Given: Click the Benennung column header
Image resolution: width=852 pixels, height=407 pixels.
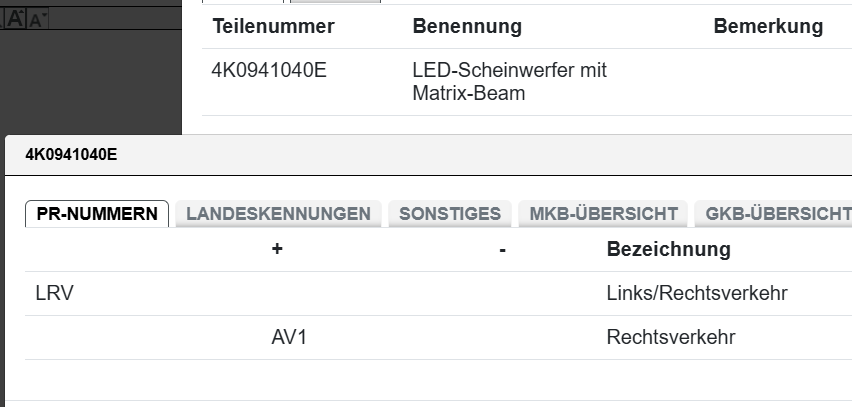Looking at the screenshot, I should pyautogui.click(x=467, y=27).
